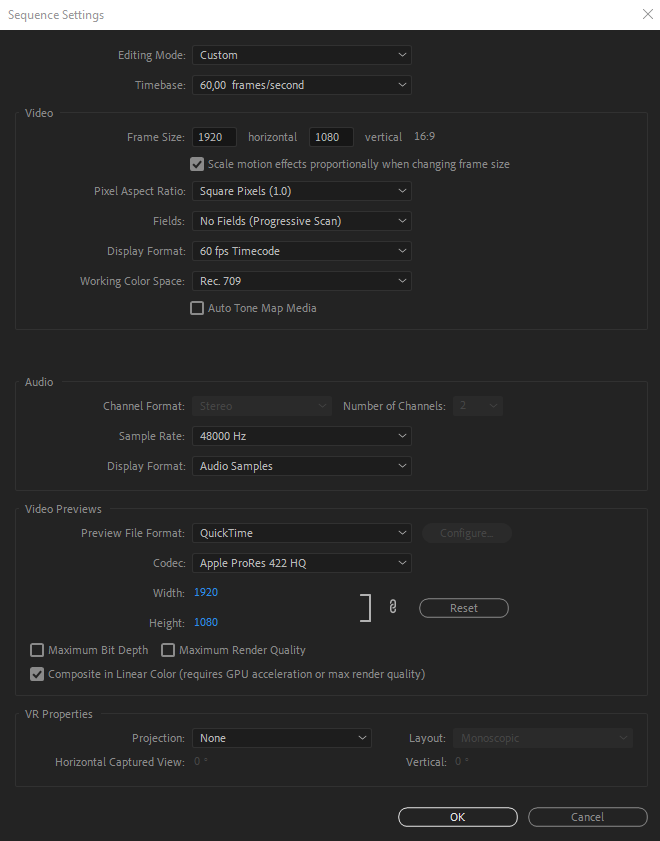Dismiss the dialog with Cancel
The width and height of the screenshot is (660, 841).
587,816
